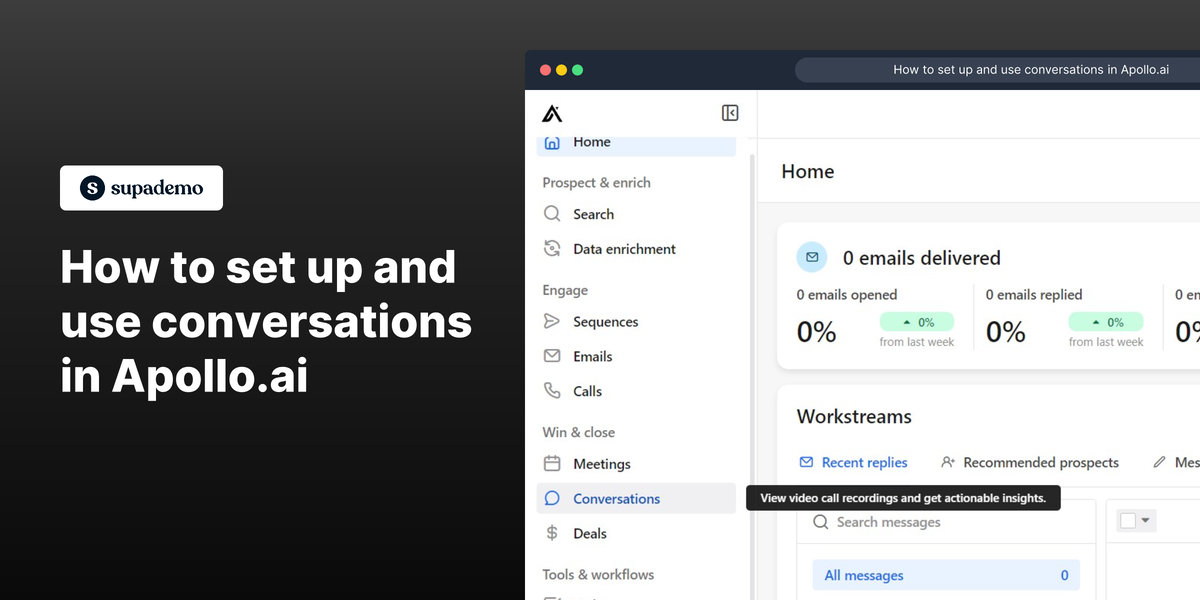The image size is (1200, 600).
Task: Open Conversations in sidebar
Action: point(636,498)
